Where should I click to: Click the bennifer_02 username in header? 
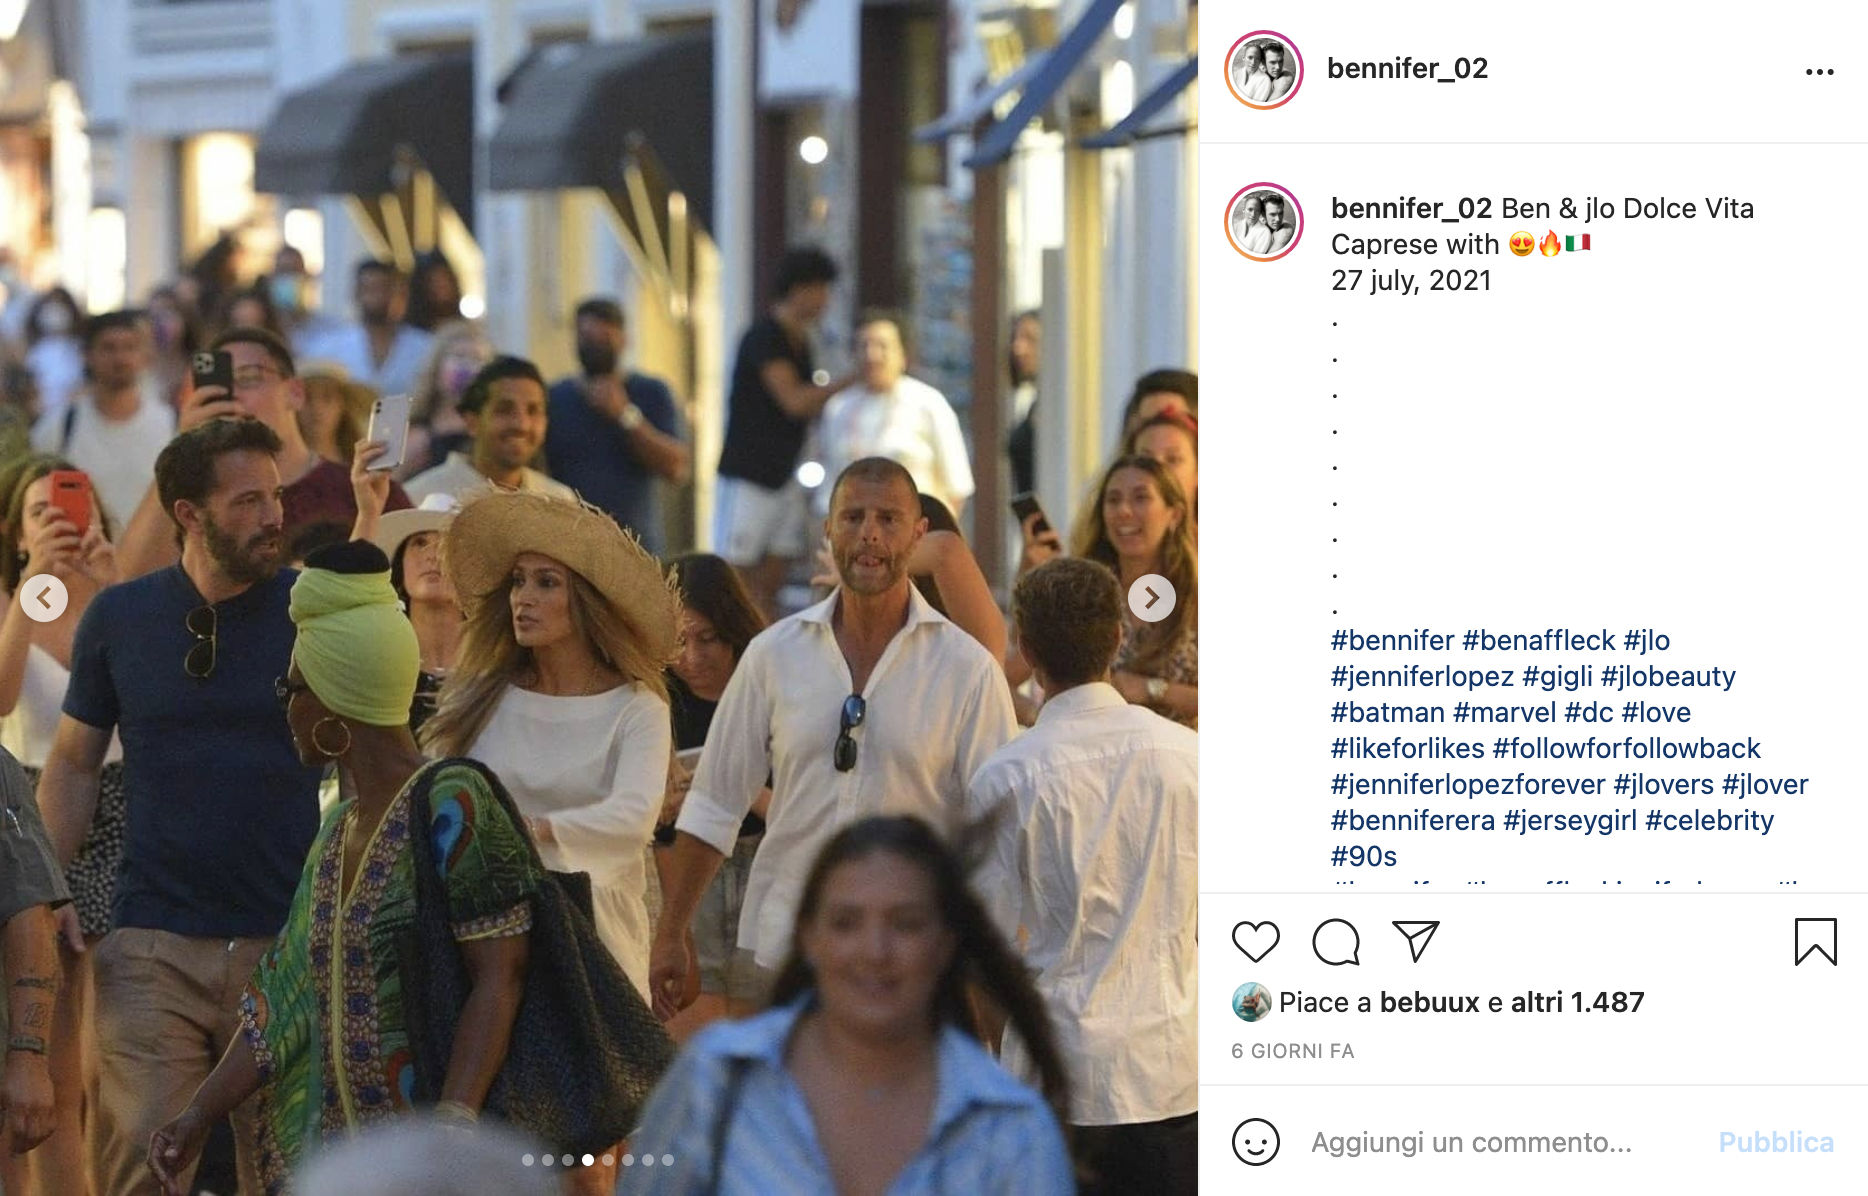(1407, 68)
